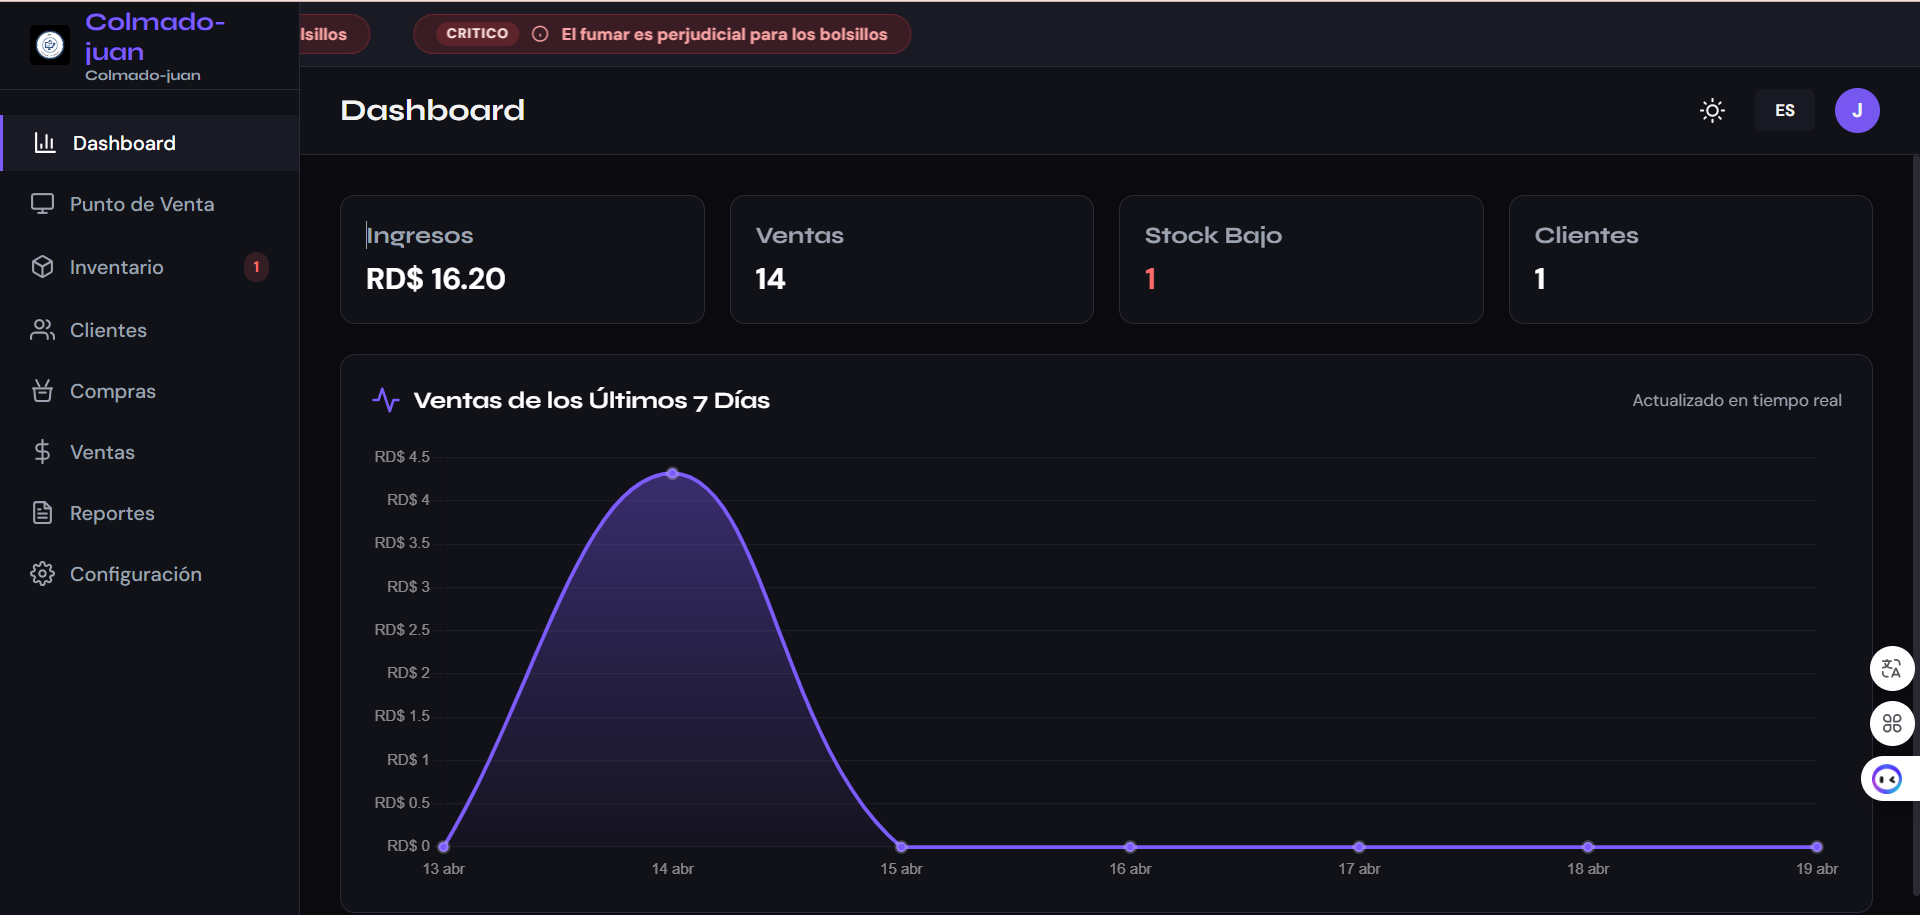Click the Stock Bajo stat card
This screenshot has height=915, width=1920.
tap(1300, 259)
